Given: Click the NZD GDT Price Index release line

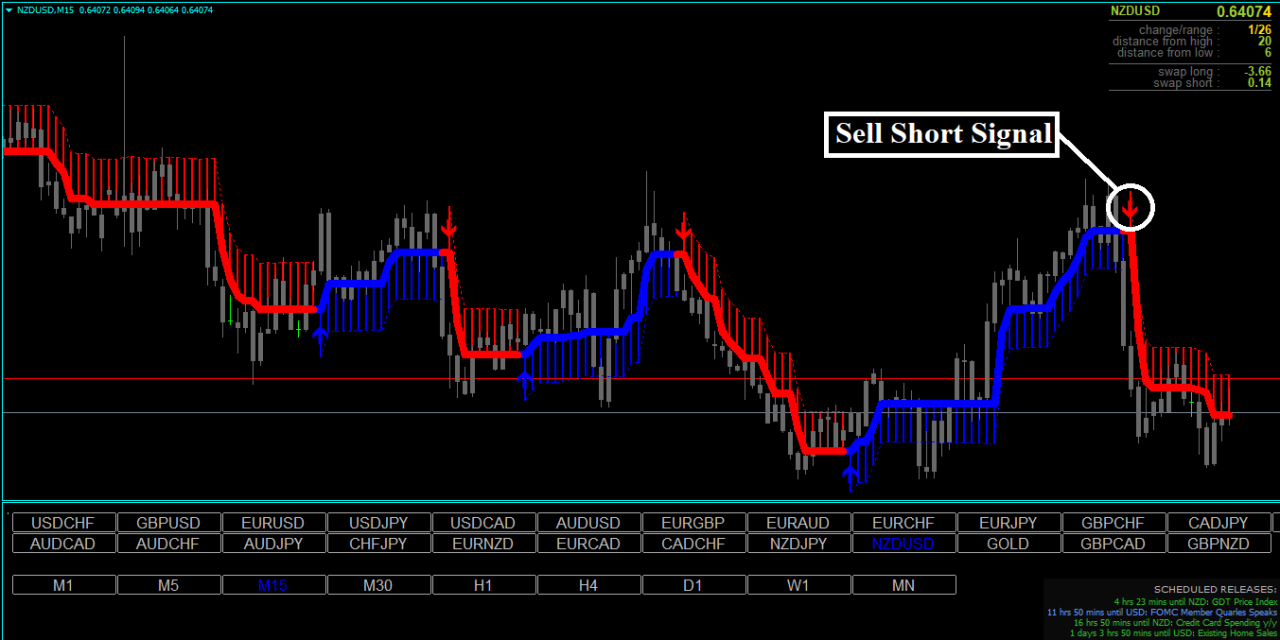Looking at the screenshot, I should click(x=1196, y=601).
